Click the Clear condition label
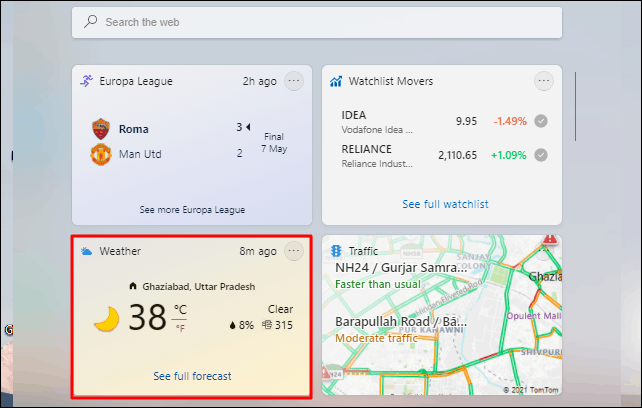 click(x=280, y=309)
